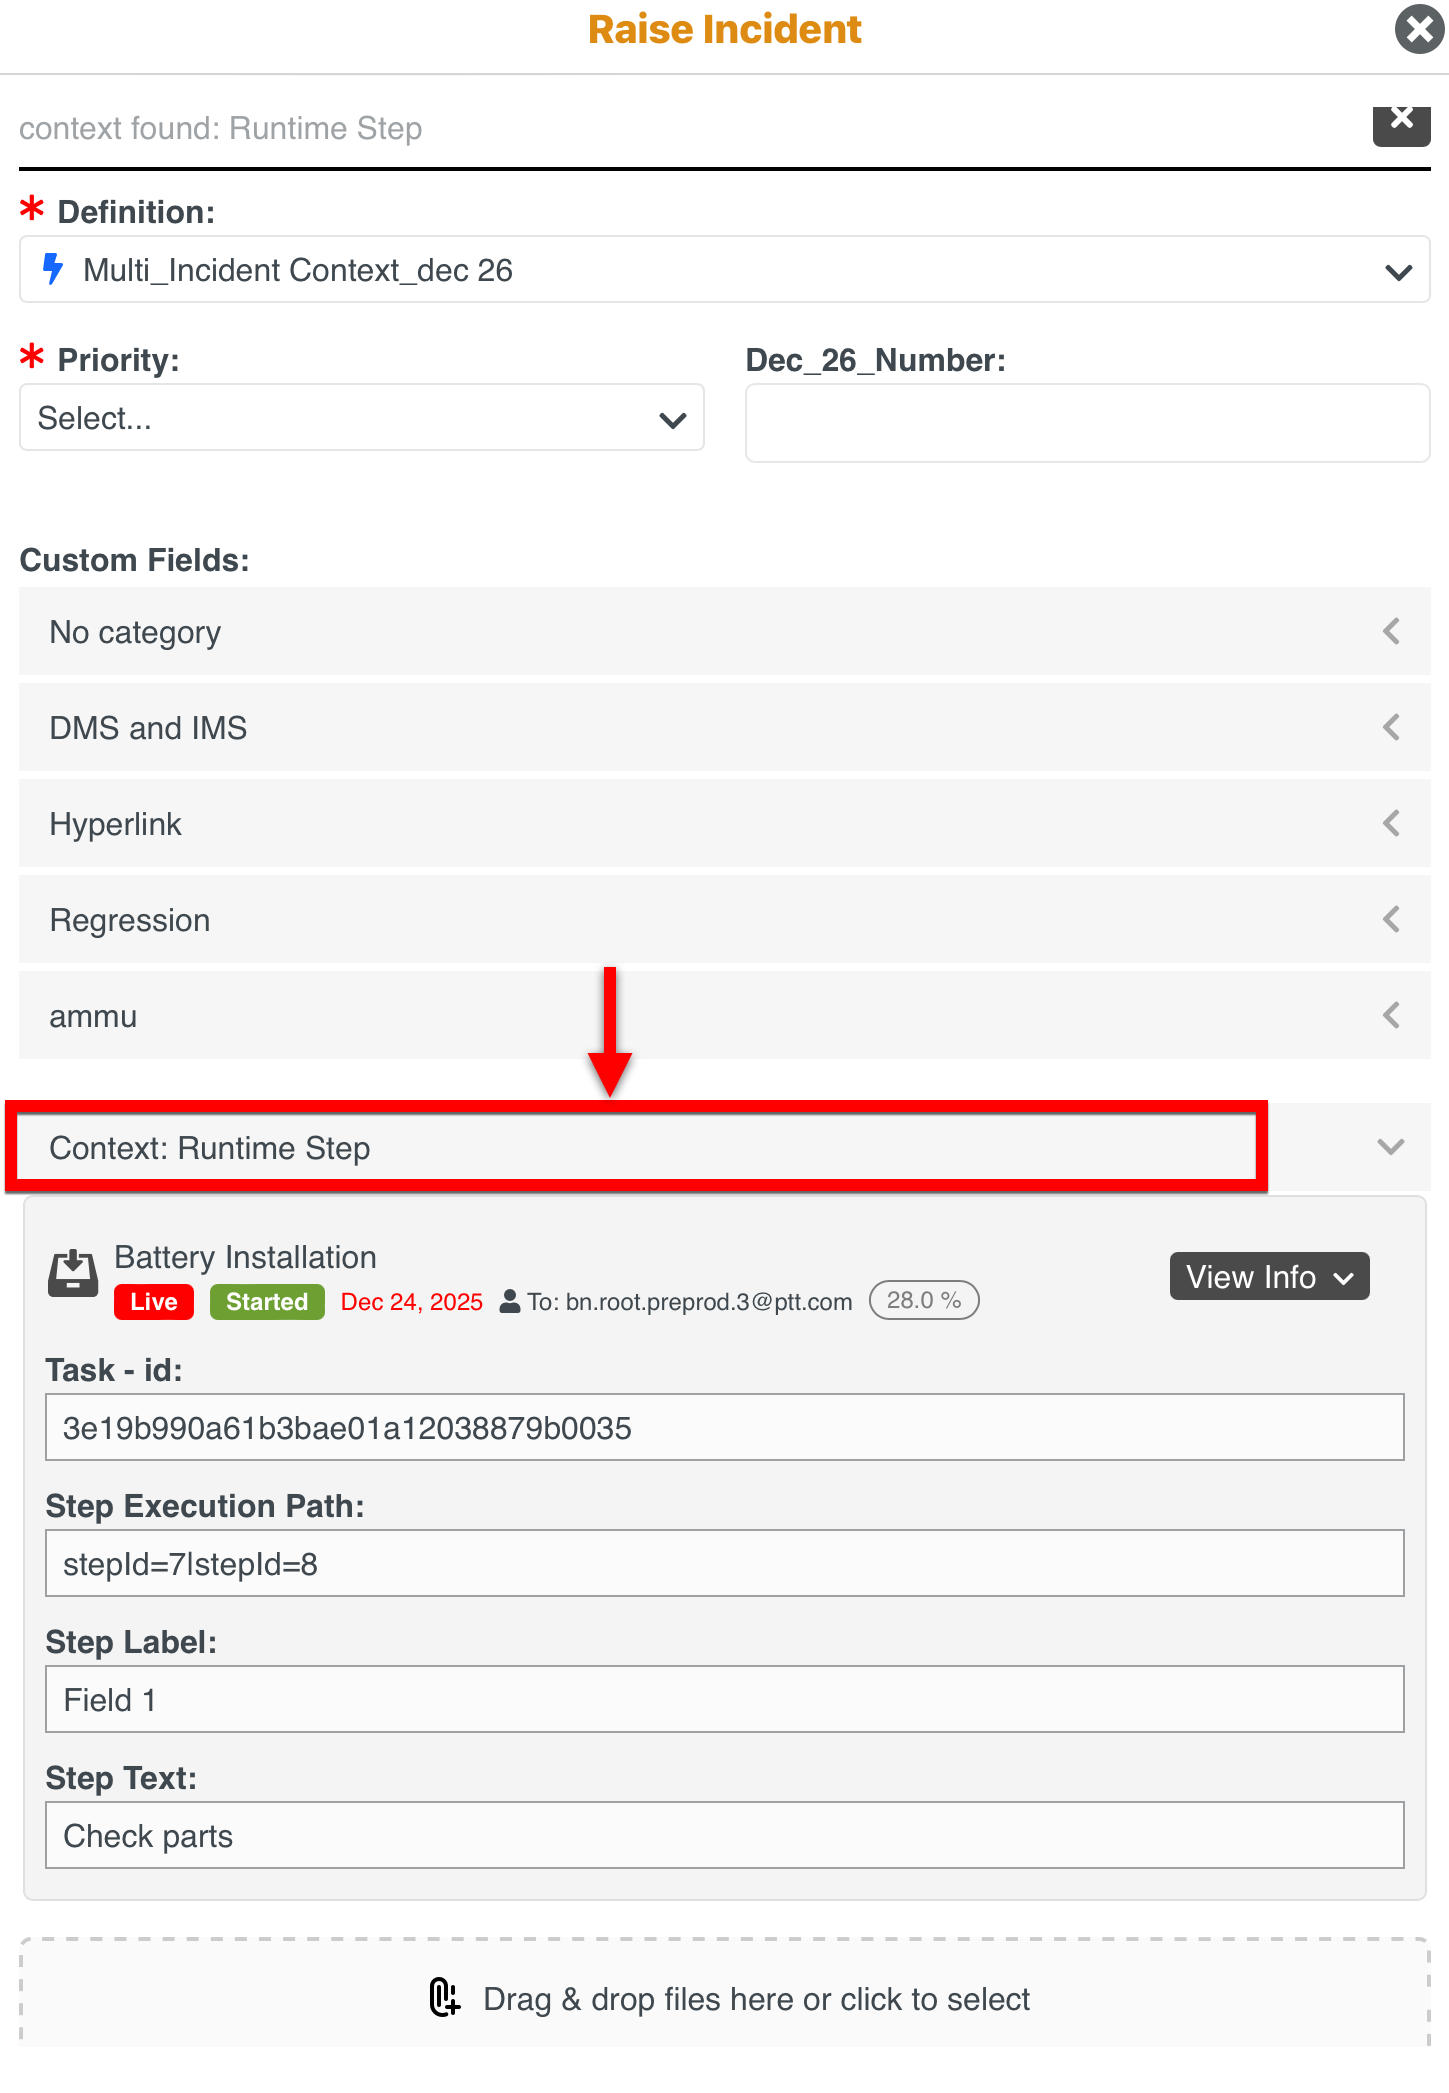Click the Dec_26_Number input field
Viewport: 1449px width, 2093px height.
coord(1087,423)
